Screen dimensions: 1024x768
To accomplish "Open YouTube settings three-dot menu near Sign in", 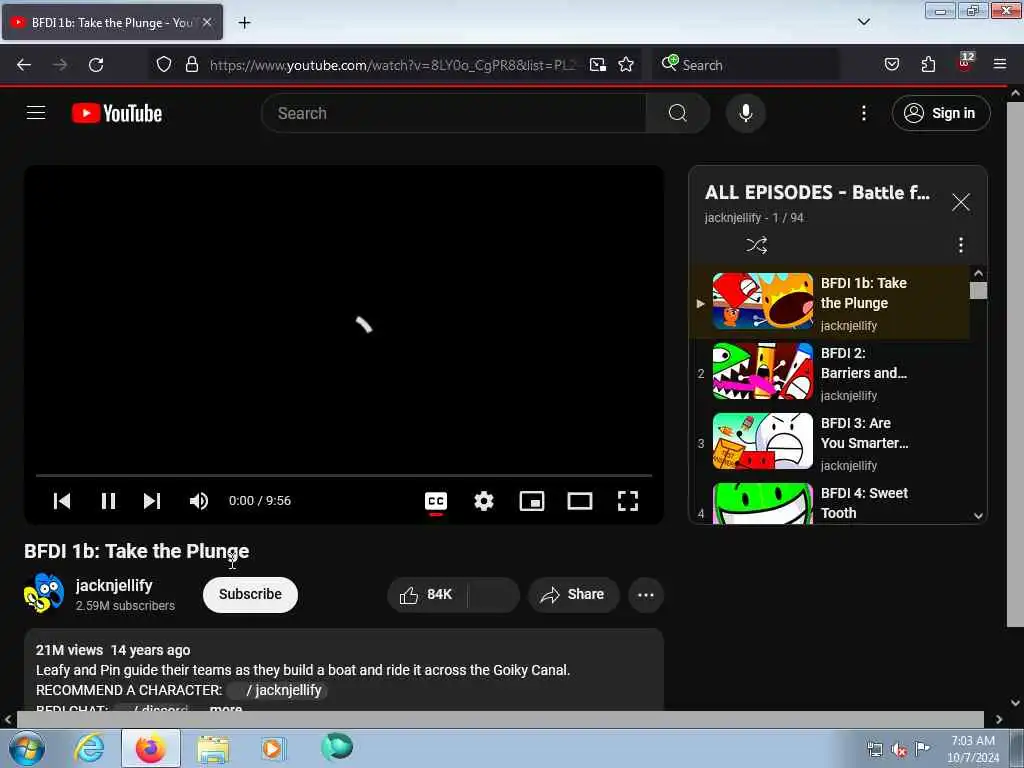I will point(863,113).
